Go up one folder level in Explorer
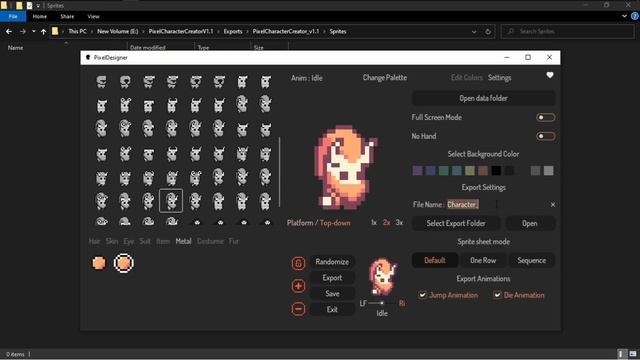This screenshot has height=360, width=640. click(x=43, y=31)
